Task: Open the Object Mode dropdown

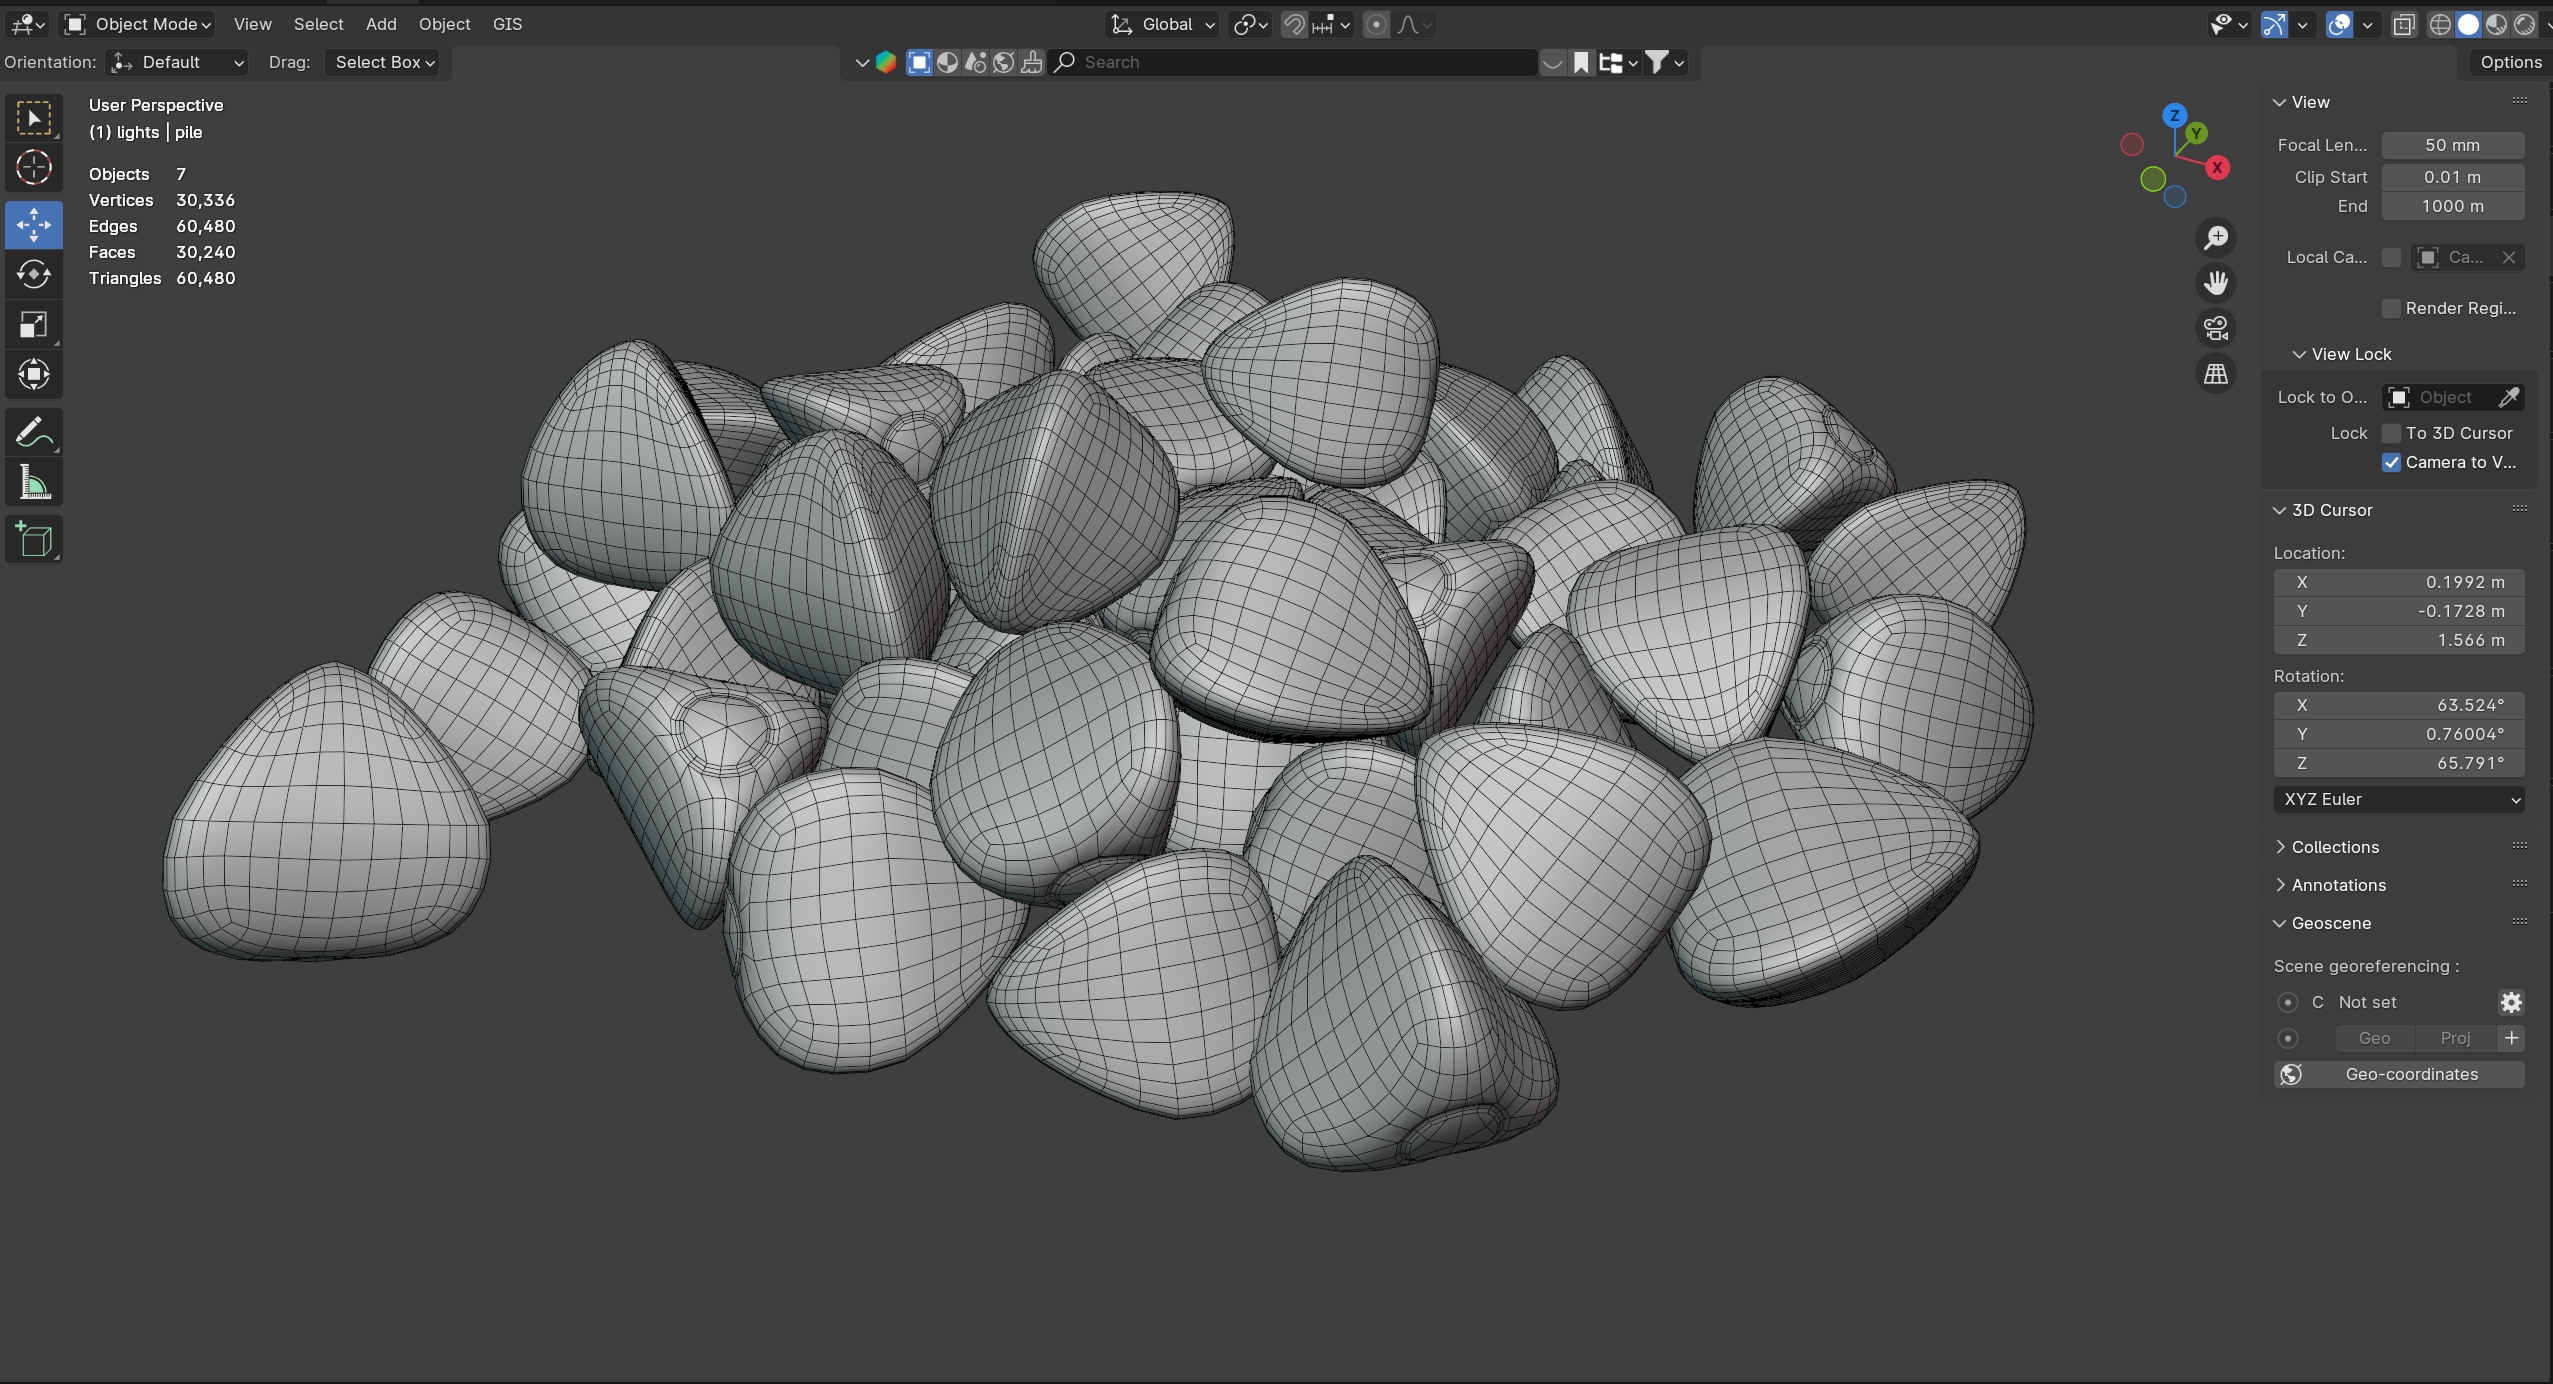Action: [138, 24]
